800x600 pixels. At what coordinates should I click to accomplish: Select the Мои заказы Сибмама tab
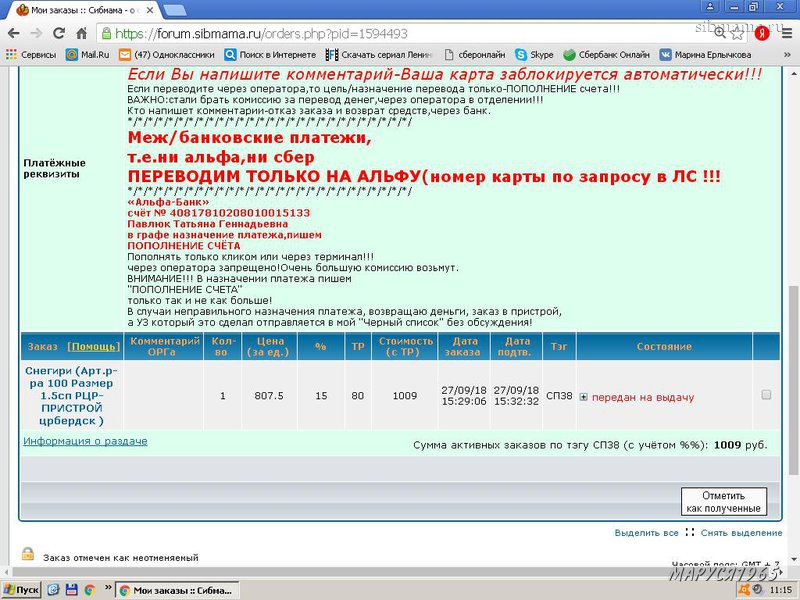[82, 10]
